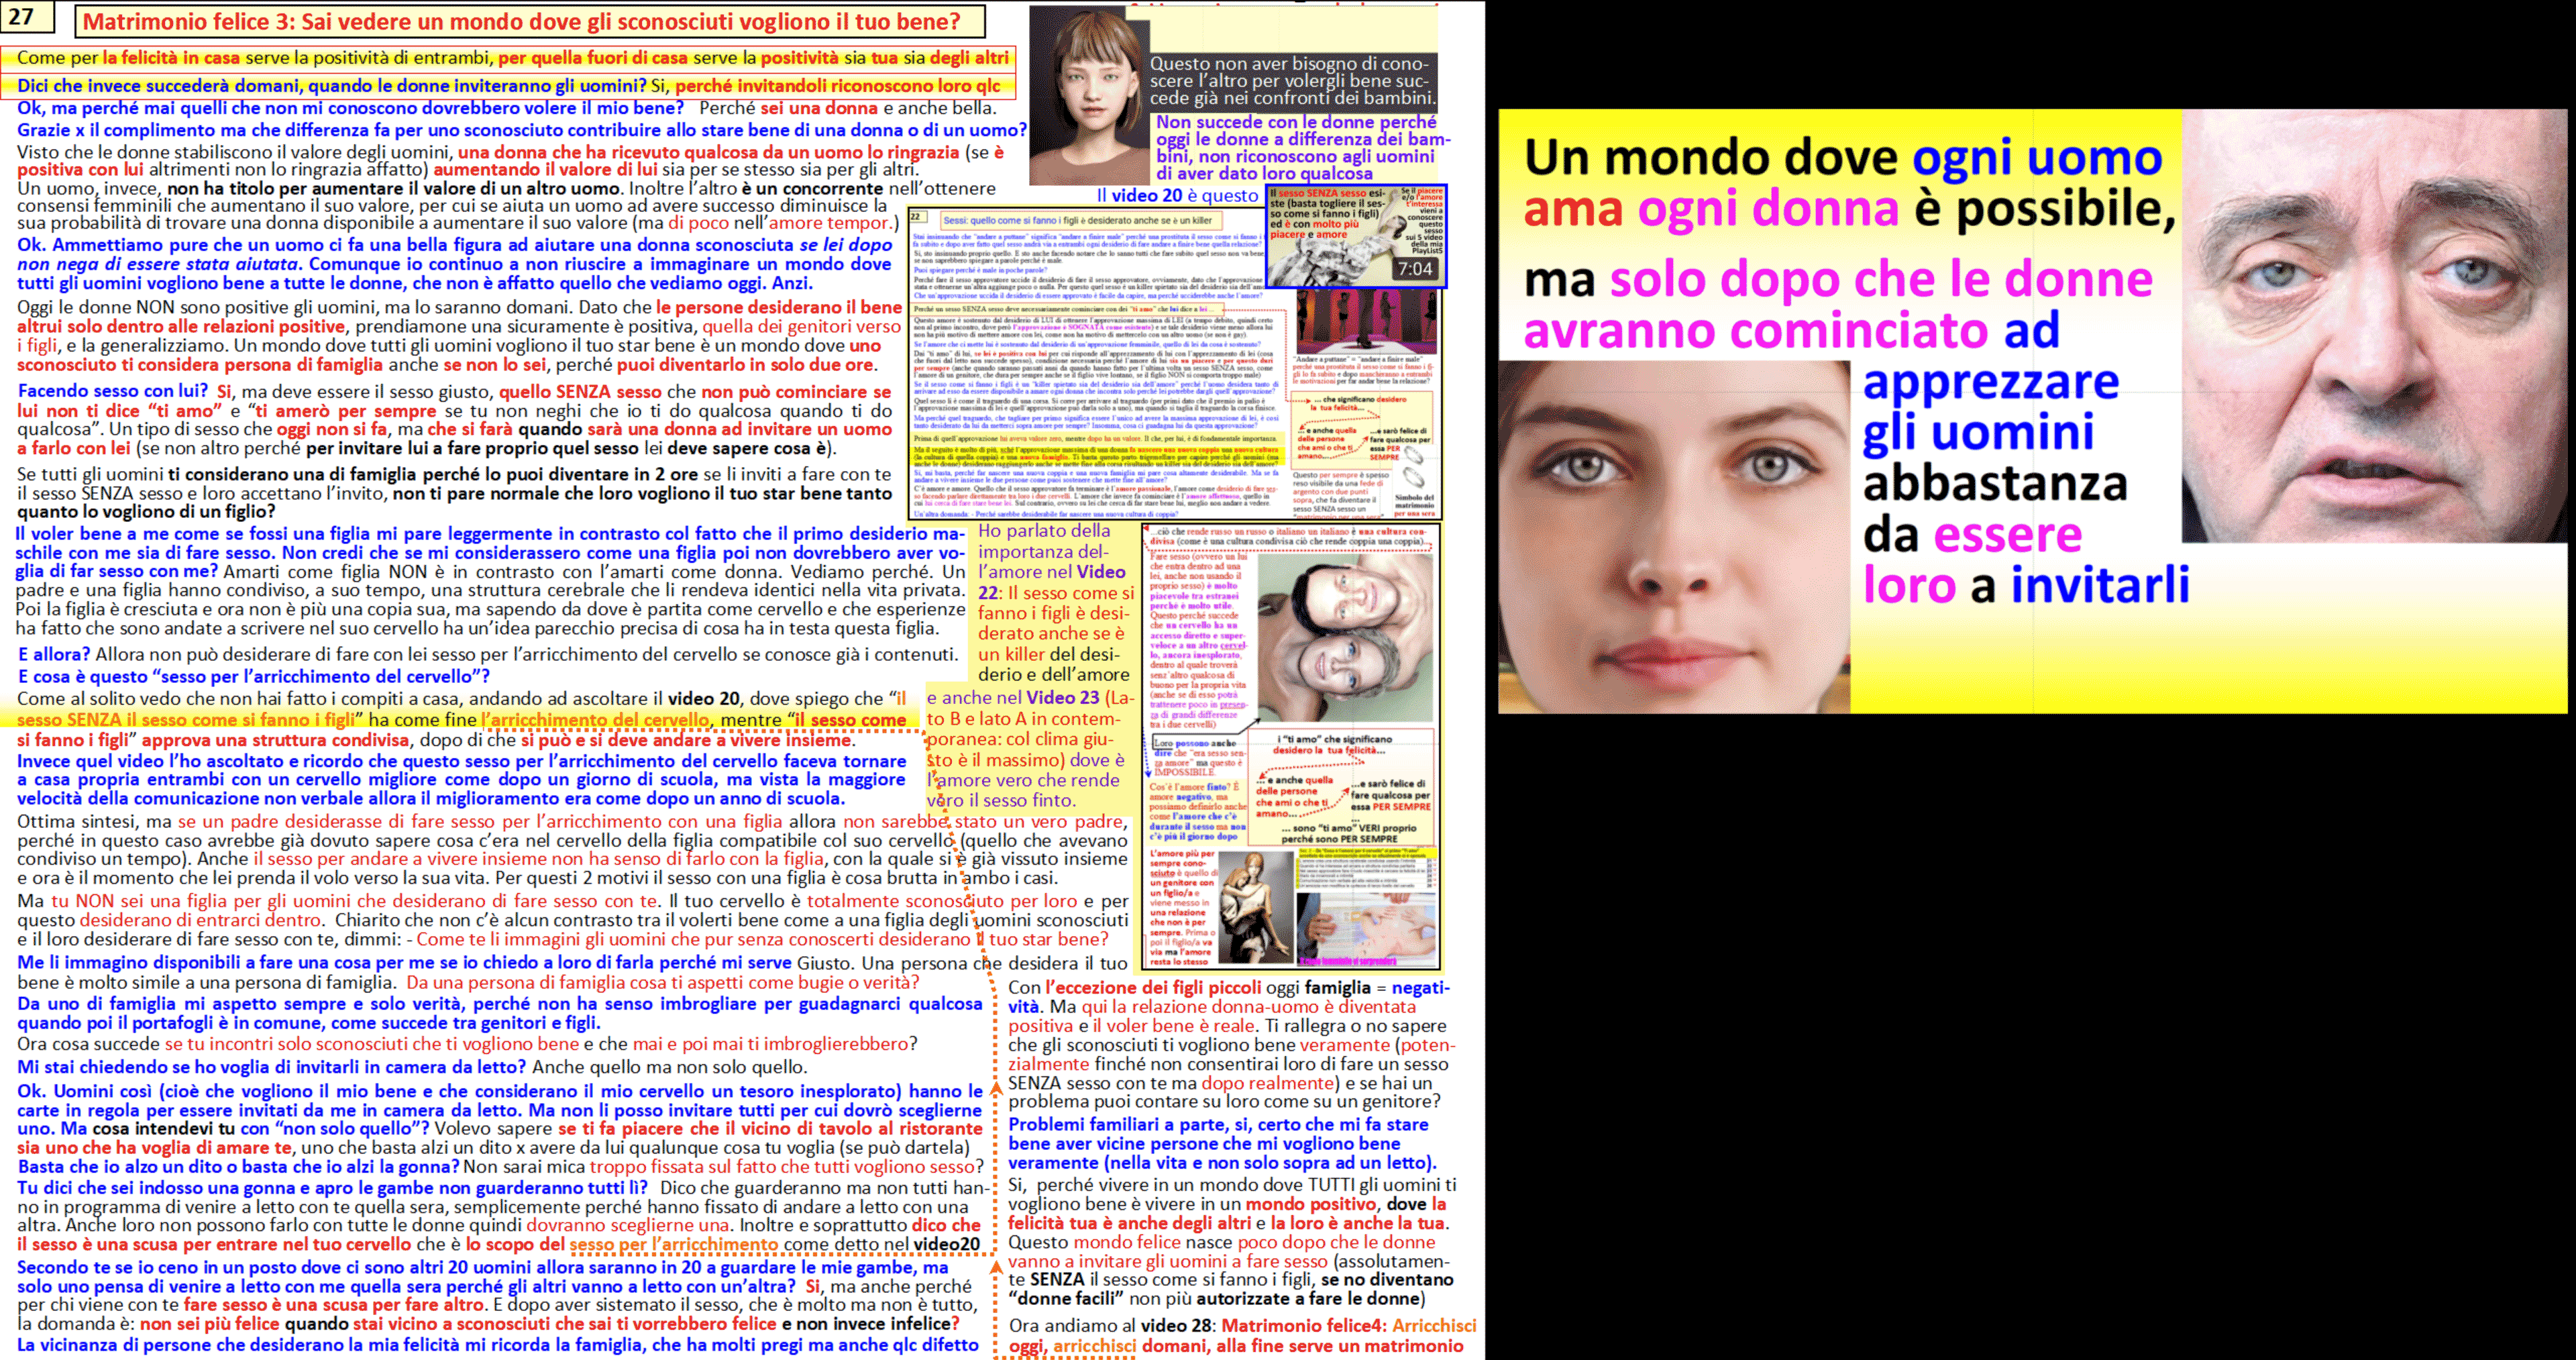
Task: Click the woman's face photo in banner
Action: pyautogui.click(x=1674, y=536)
